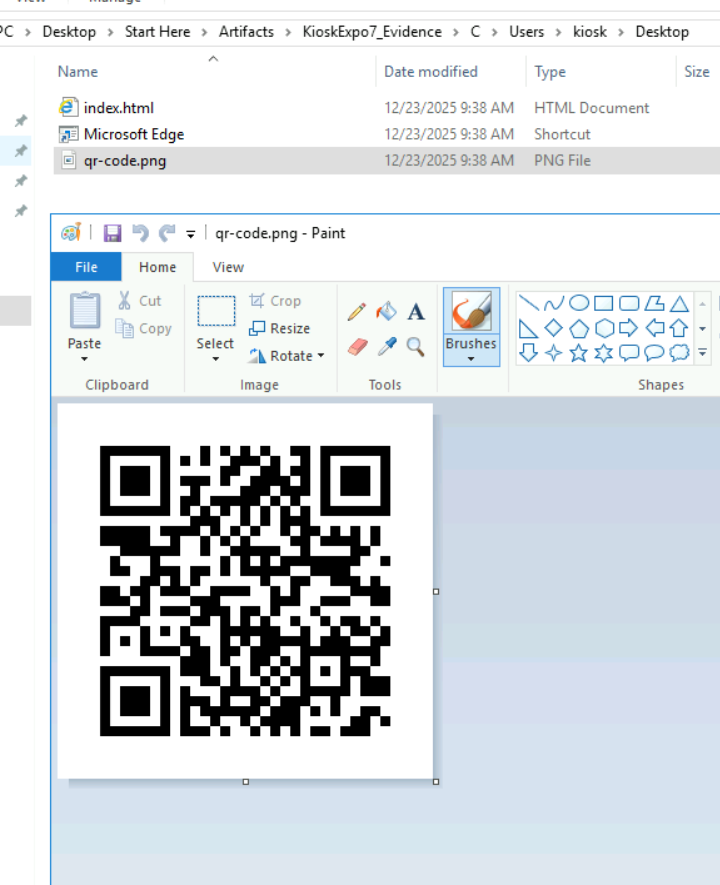Click the Crop button
The height and width of the screenshot is (885, 720).
[x=276, y=301]
